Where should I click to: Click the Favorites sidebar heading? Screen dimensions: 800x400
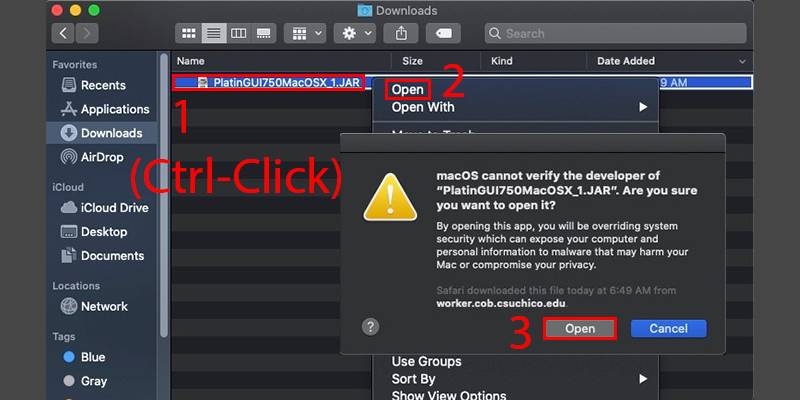(74, 65)
